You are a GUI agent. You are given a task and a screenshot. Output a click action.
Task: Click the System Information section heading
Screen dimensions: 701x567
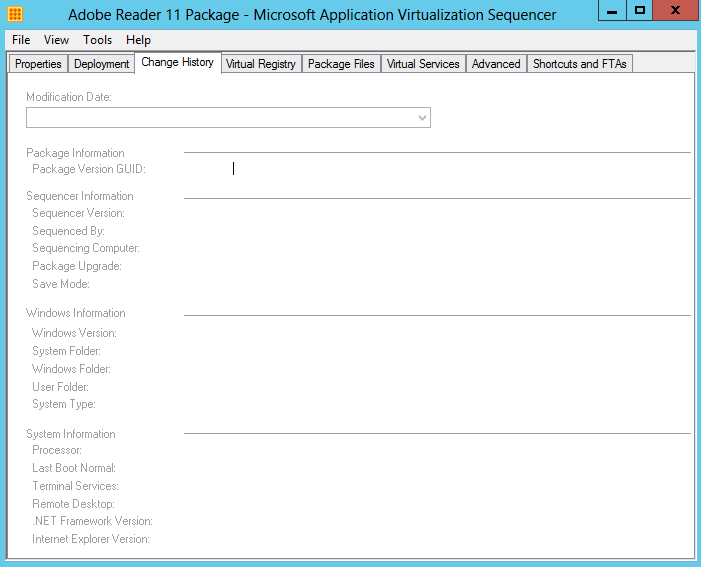coord(71,434)
